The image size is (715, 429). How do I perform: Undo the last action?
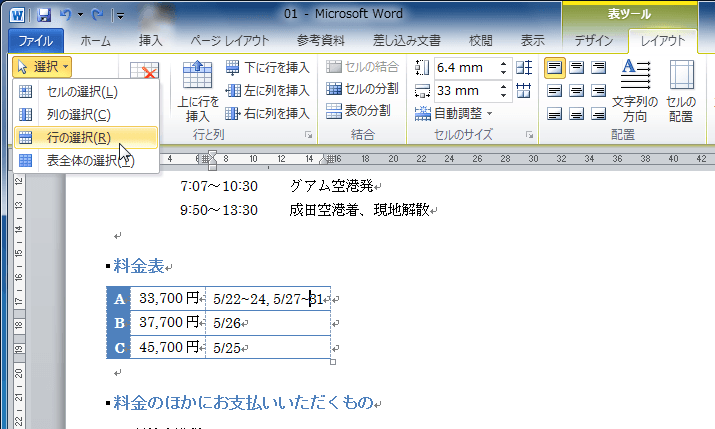pyautogui.click(x=66, y=15)
